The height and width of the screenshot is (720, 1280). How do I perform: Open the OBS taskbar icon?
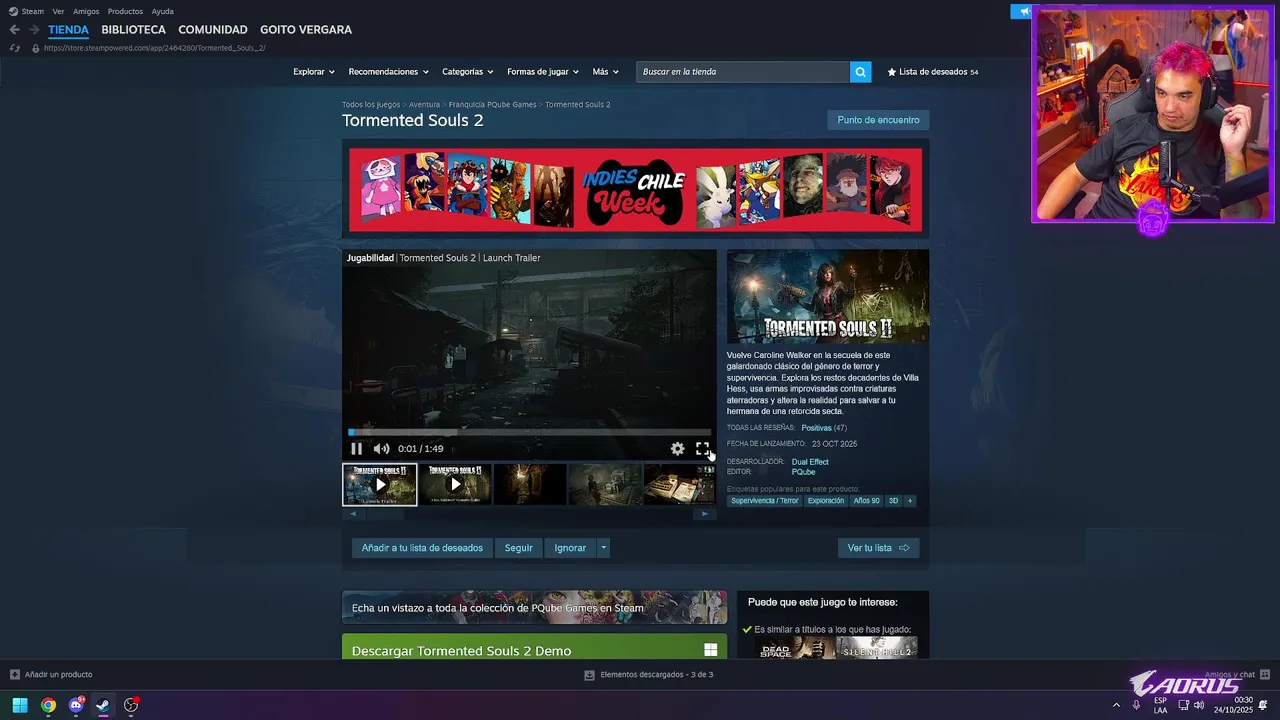(x=131, y=705)
